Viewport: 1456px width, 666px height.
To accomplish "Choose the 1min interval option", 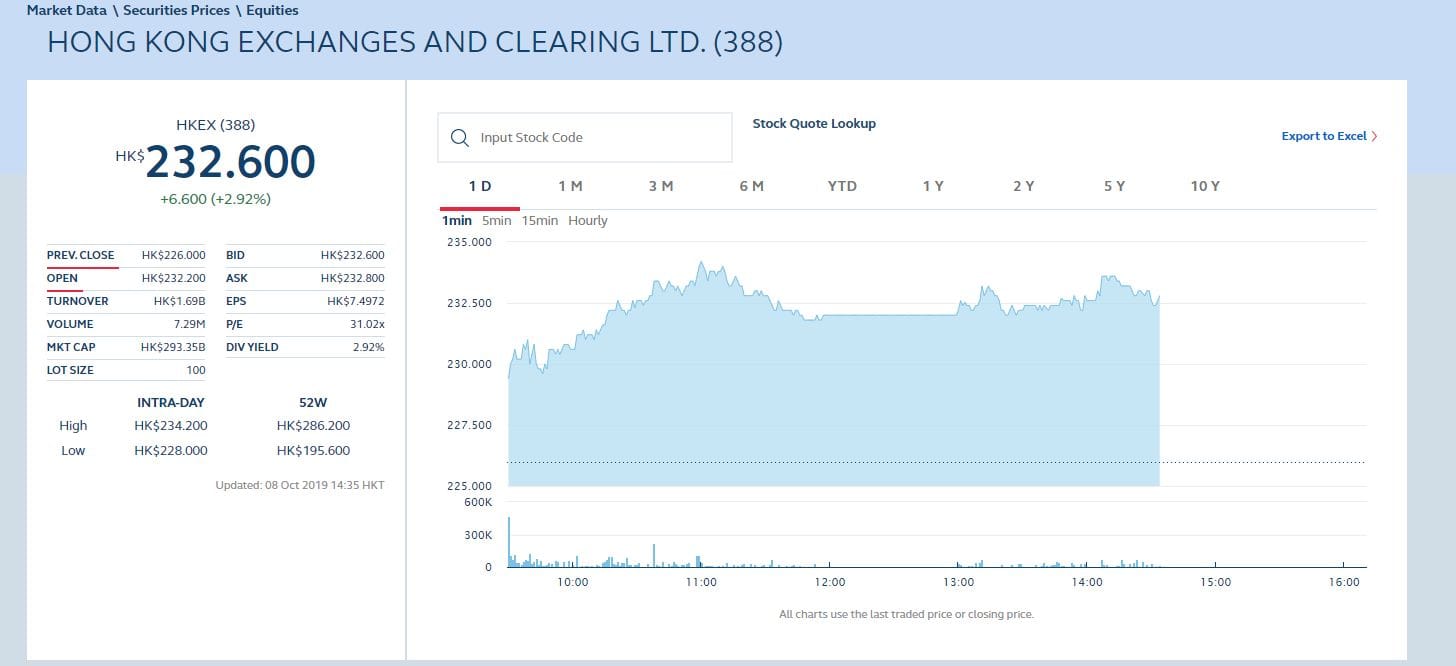I will click(457, 221).
